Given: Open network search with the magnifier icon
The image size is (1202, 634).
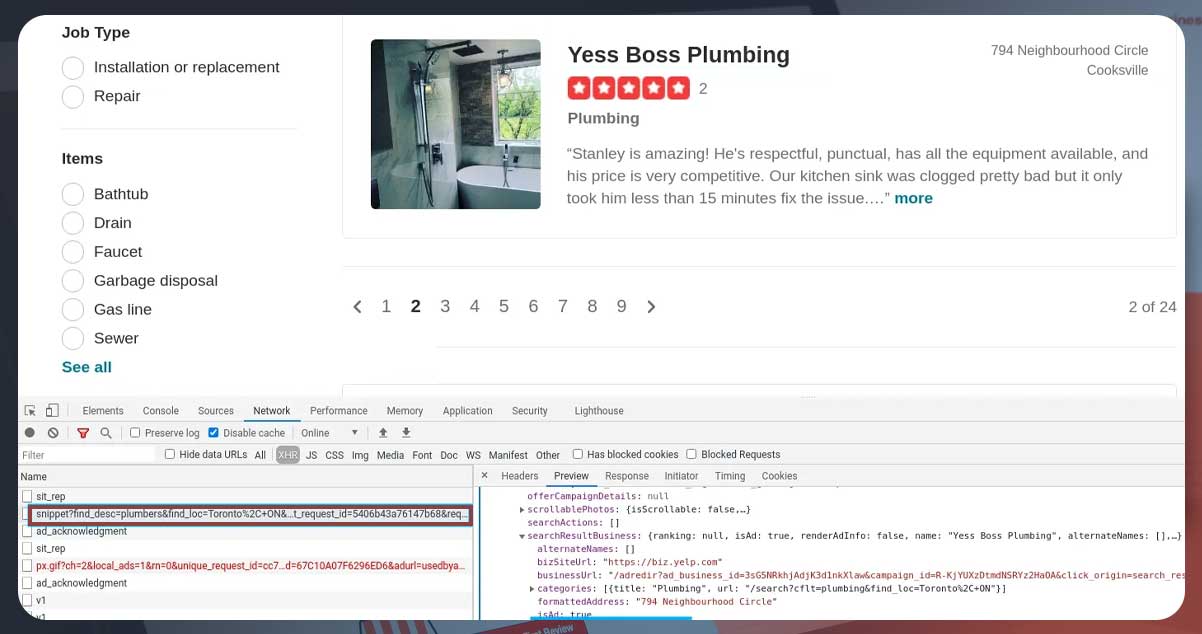Looking at the screenshot, I should pyautogui.click(x=106, y=433).
